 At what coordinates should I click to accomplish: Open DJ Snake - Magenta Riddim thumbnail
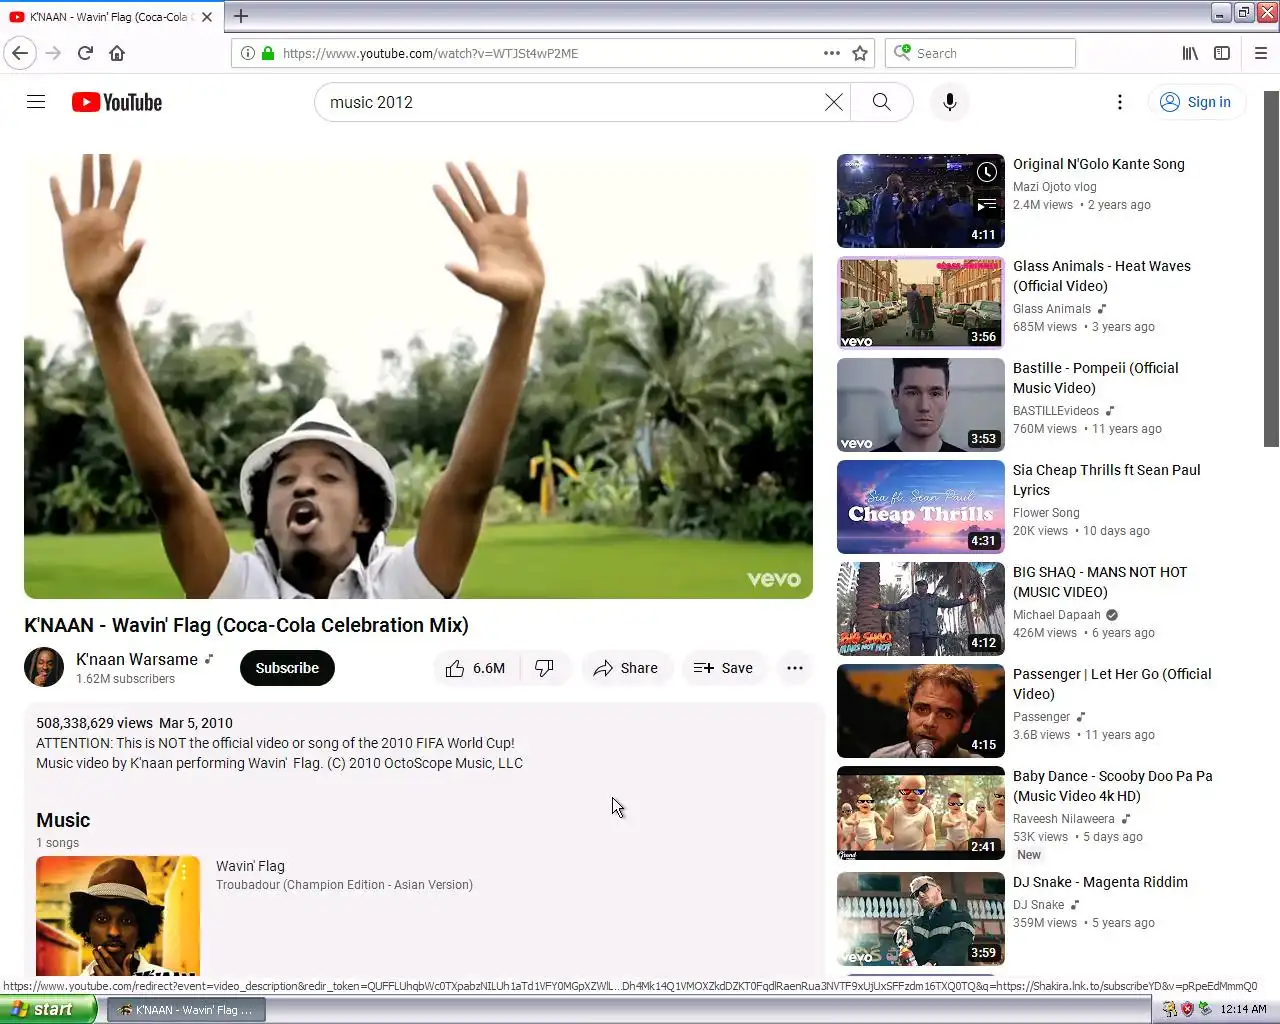point(920,919)
